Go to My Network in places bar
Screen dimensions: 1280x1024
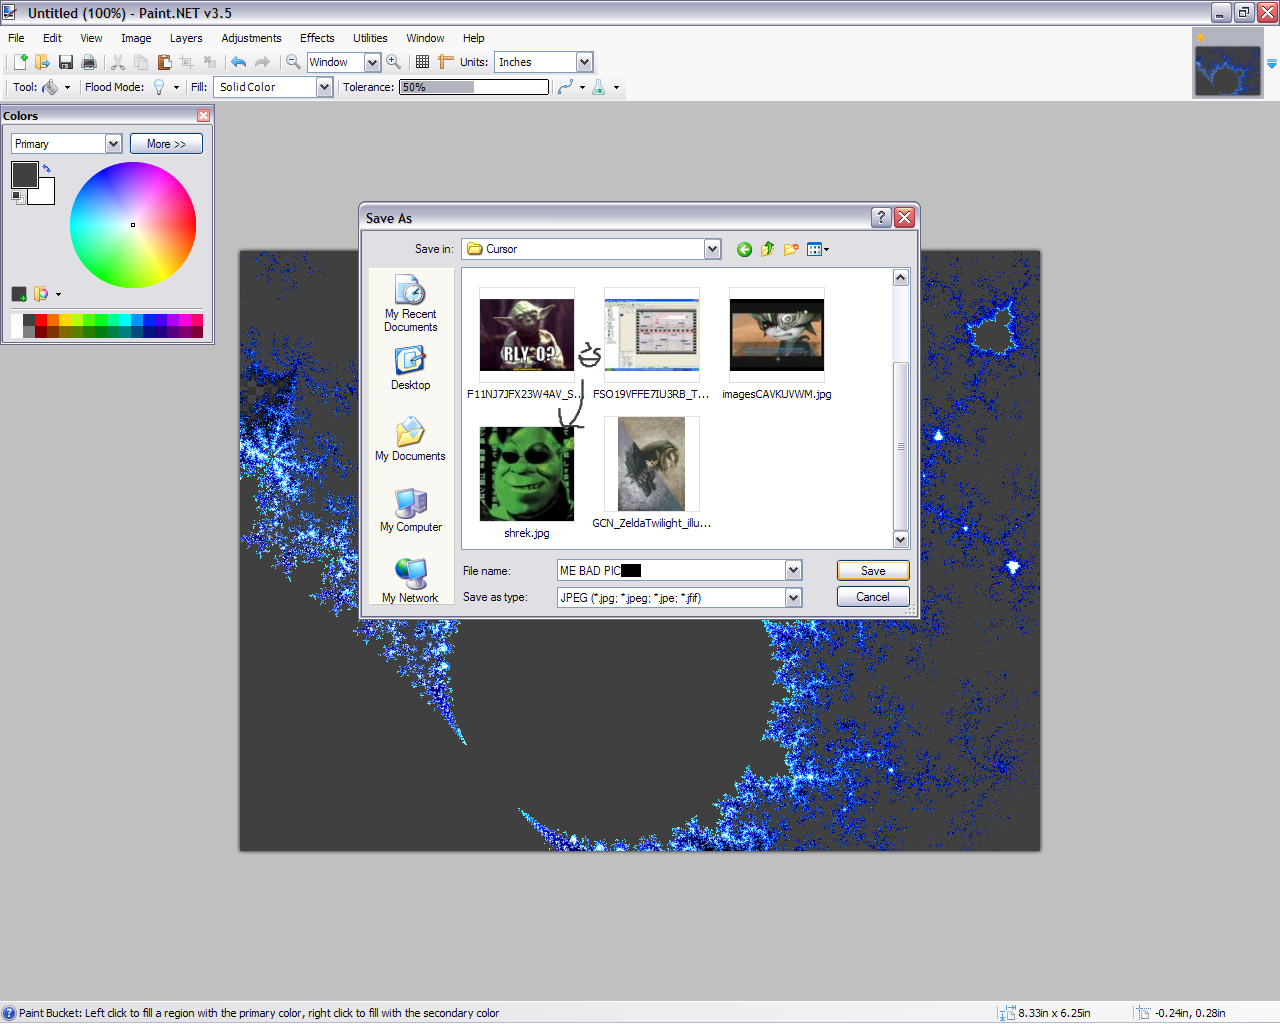click(x=411, y=581)
